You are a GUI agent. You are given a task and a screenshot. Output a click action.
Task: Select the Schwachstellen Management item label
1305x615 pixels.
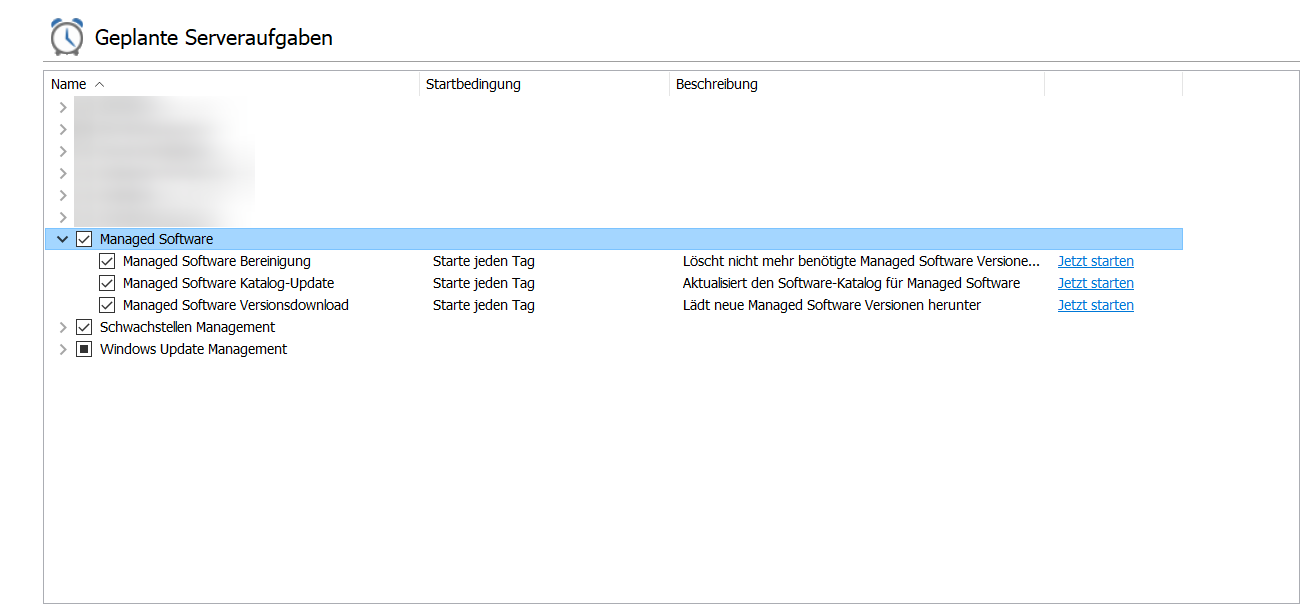coord(187,327)
